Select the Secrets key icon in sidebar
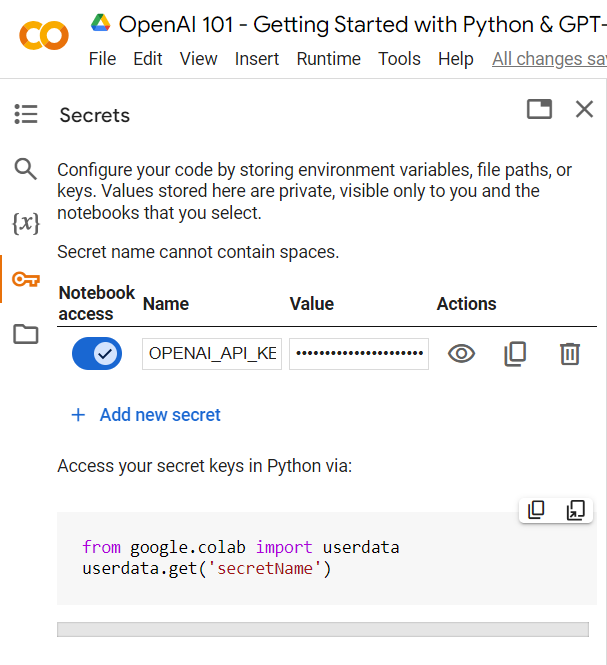 coord(26,279)
